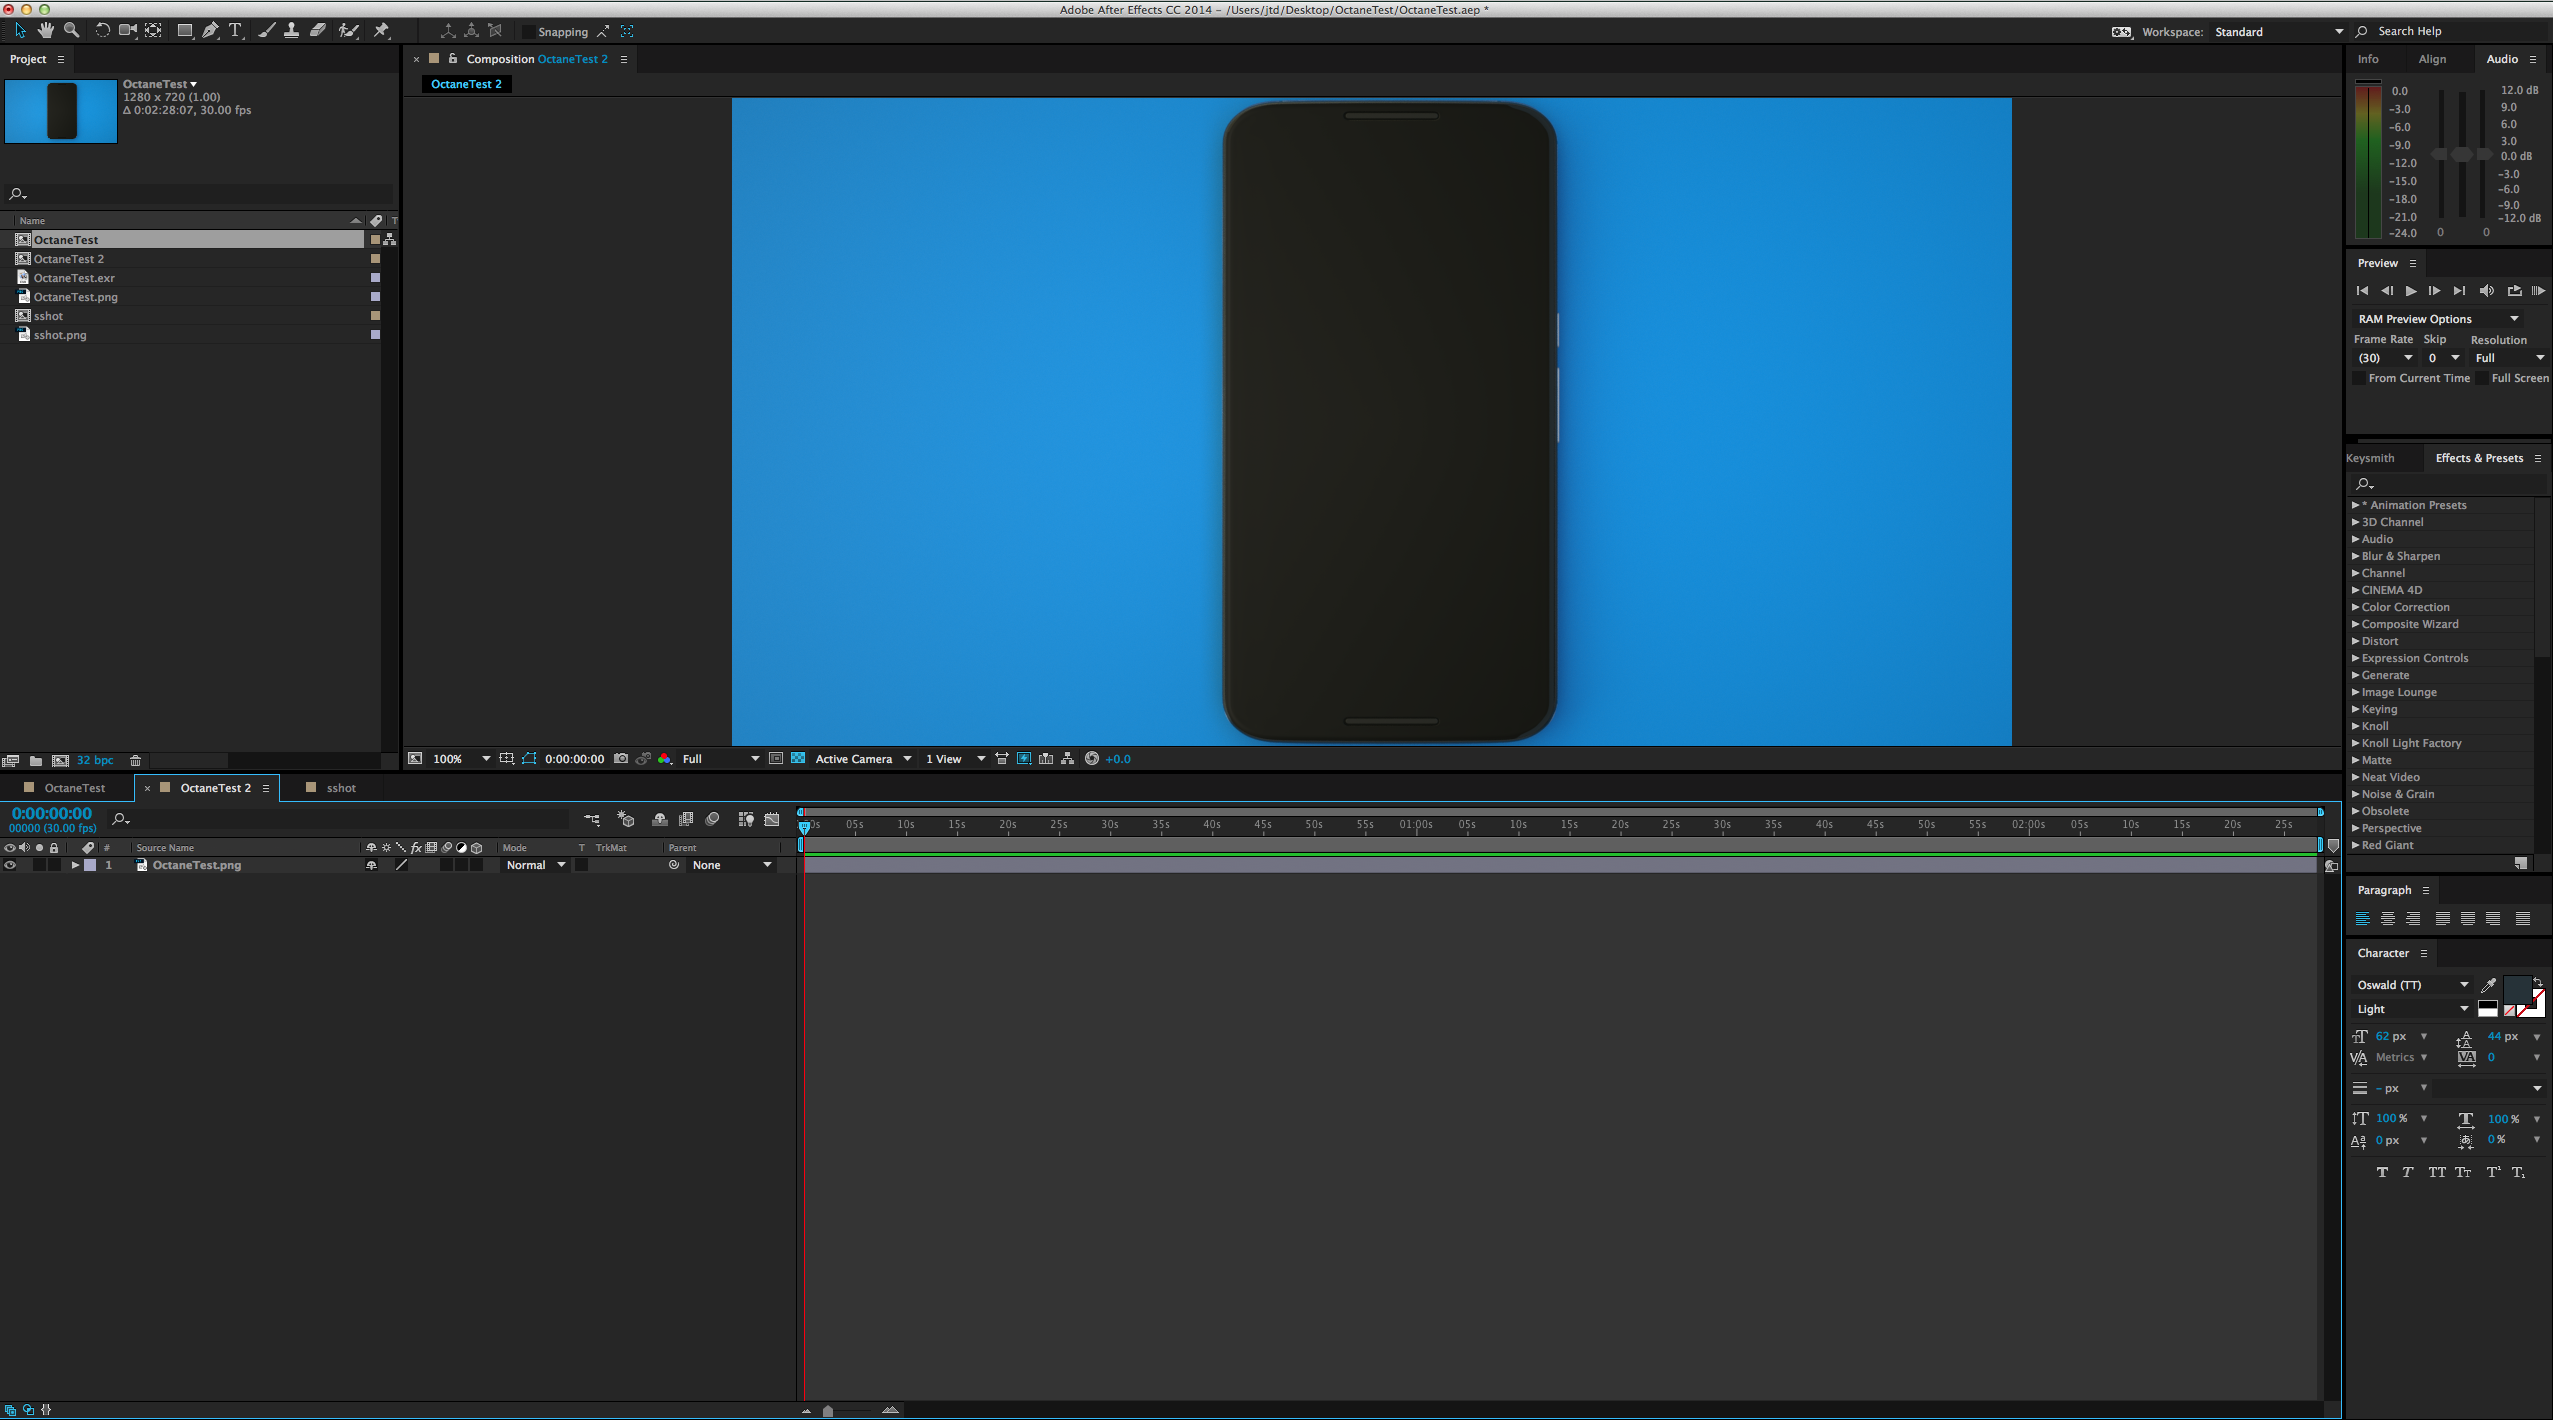Viewport: 2553px width, 1420px height.
Task: Select the OctaneTest.exr project item
Action: (74, 278)
